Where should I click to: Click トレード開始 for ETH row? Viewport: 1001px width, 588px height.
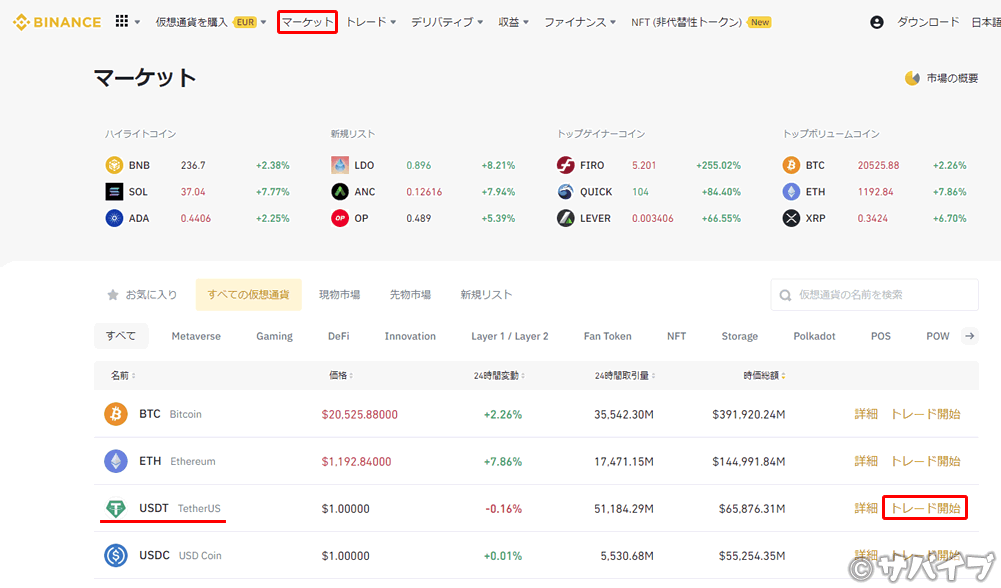coord(925,461)
